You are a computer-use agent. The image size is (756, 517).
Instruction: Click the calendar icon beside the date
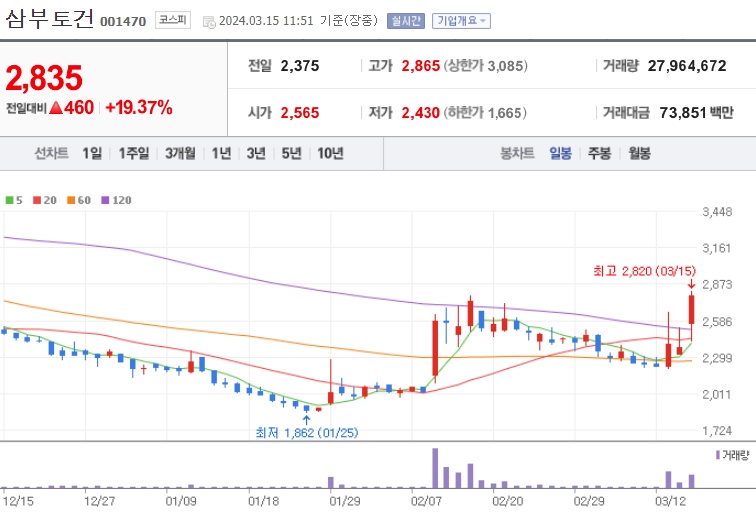click(209, 22)
